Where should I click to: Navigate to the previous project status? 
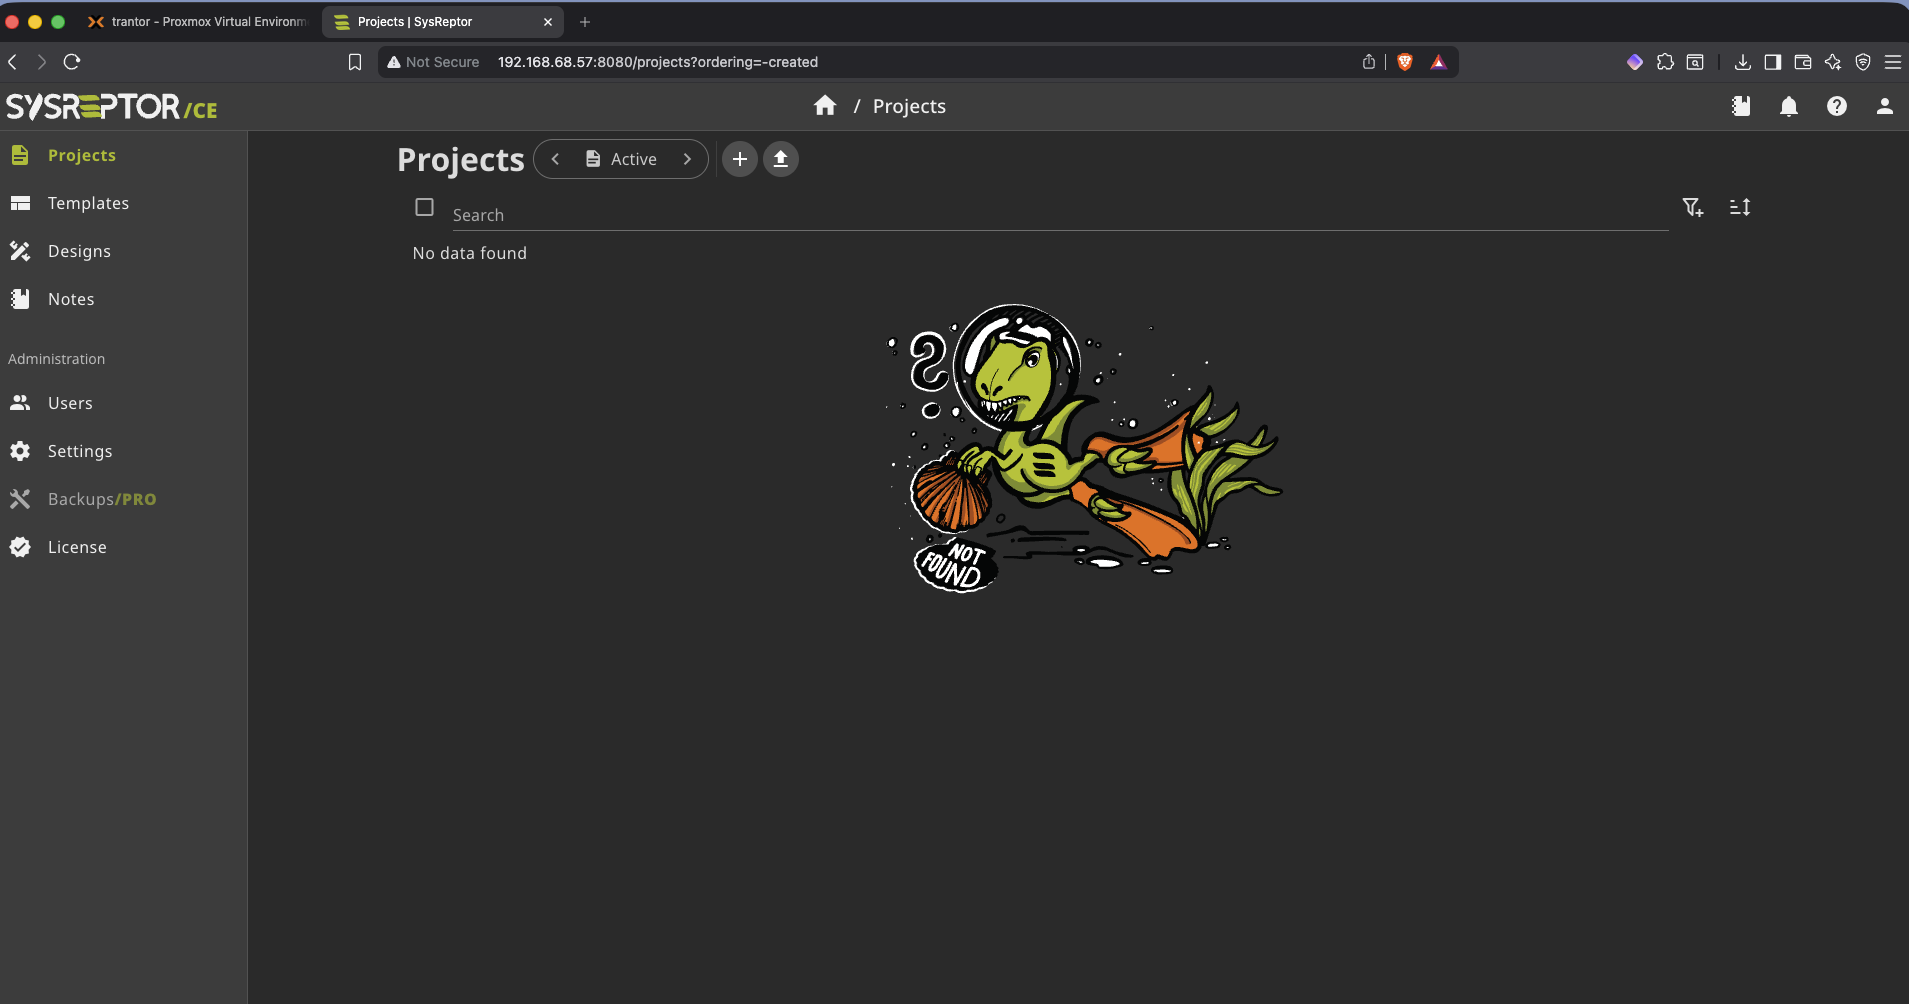point(556,159)
